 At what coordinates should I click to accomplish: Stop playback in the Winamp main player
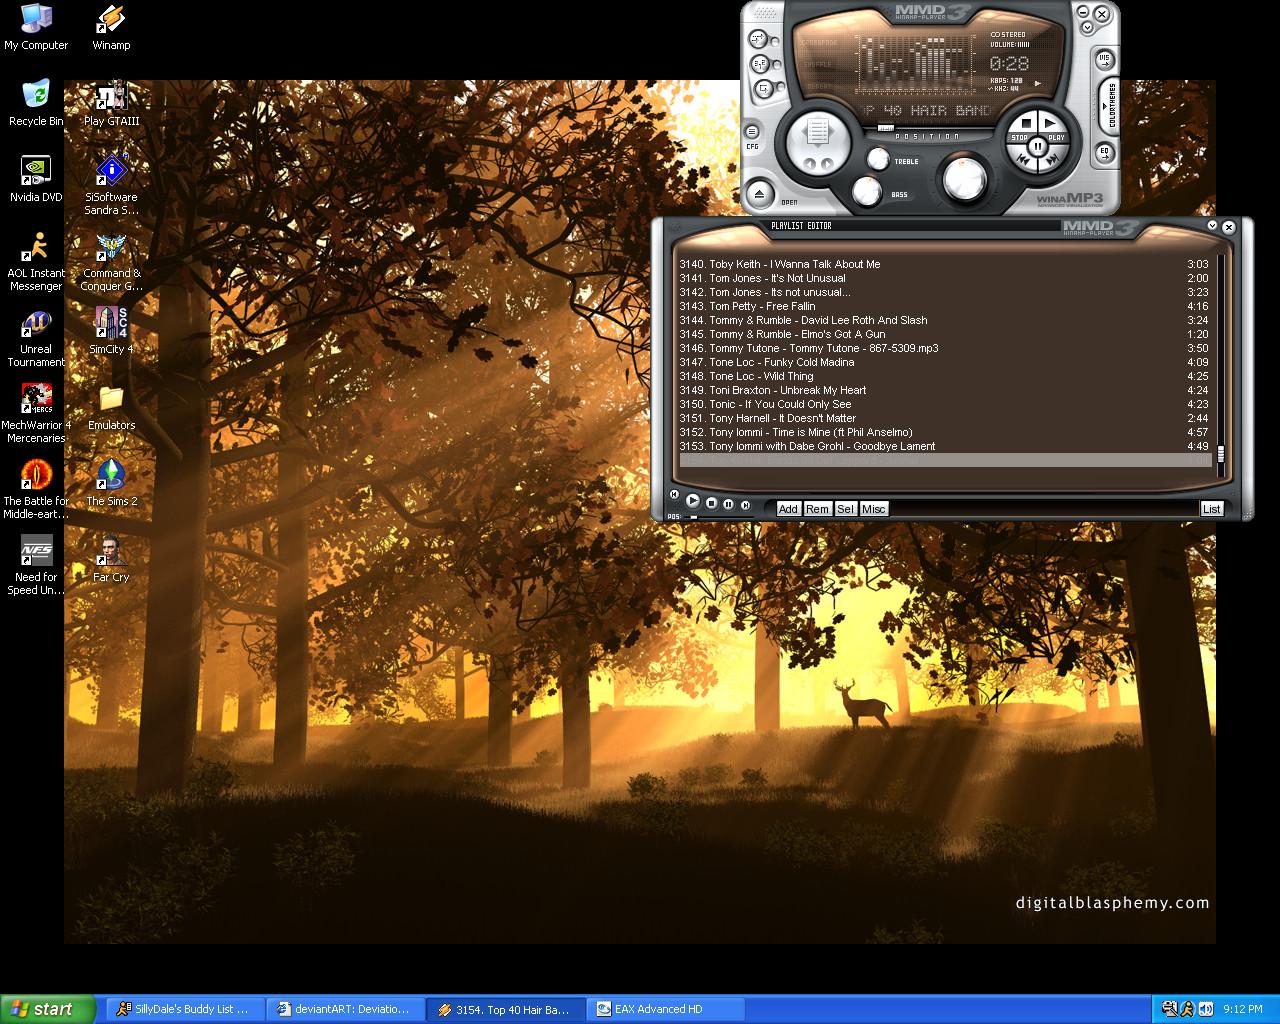1022,127
